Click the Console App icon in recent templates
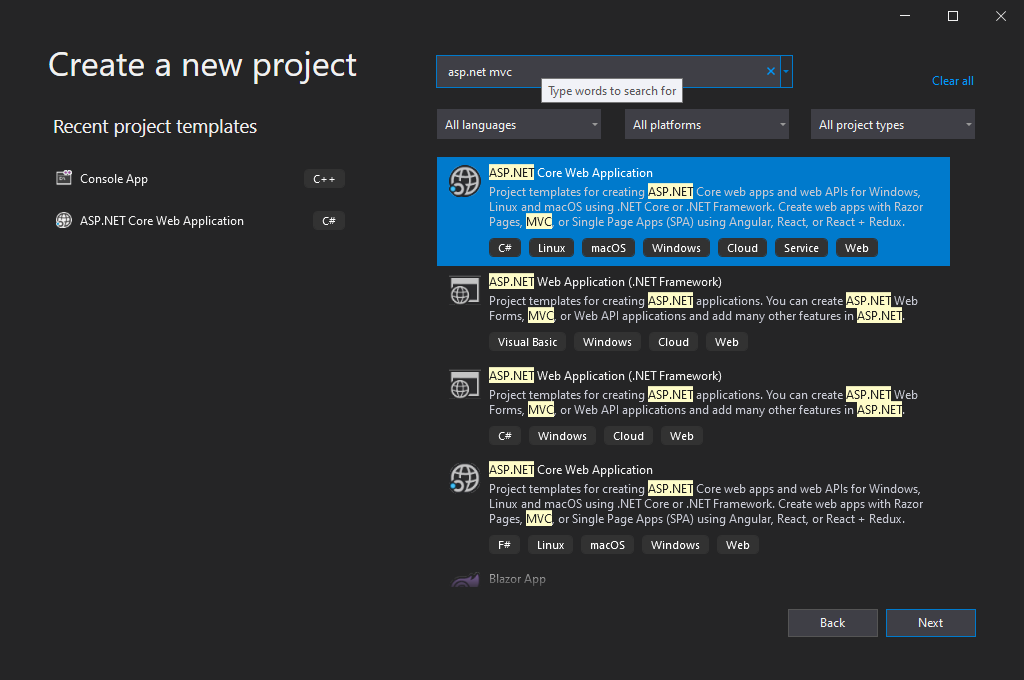The image size is (1024, 680). coord(64,178)
